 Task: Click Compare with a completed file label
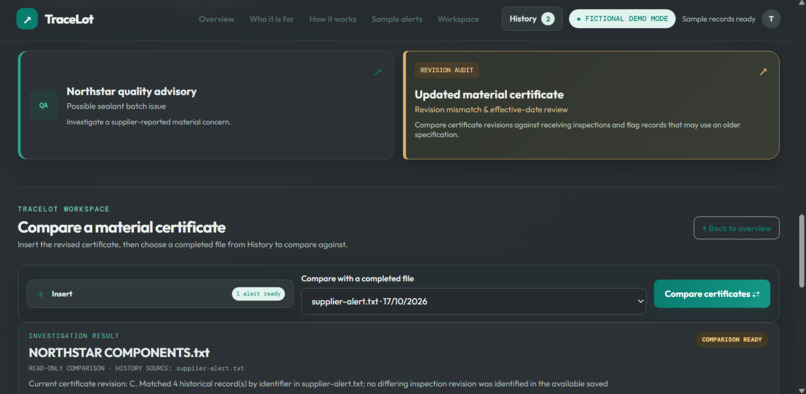(x=357, y=279)
